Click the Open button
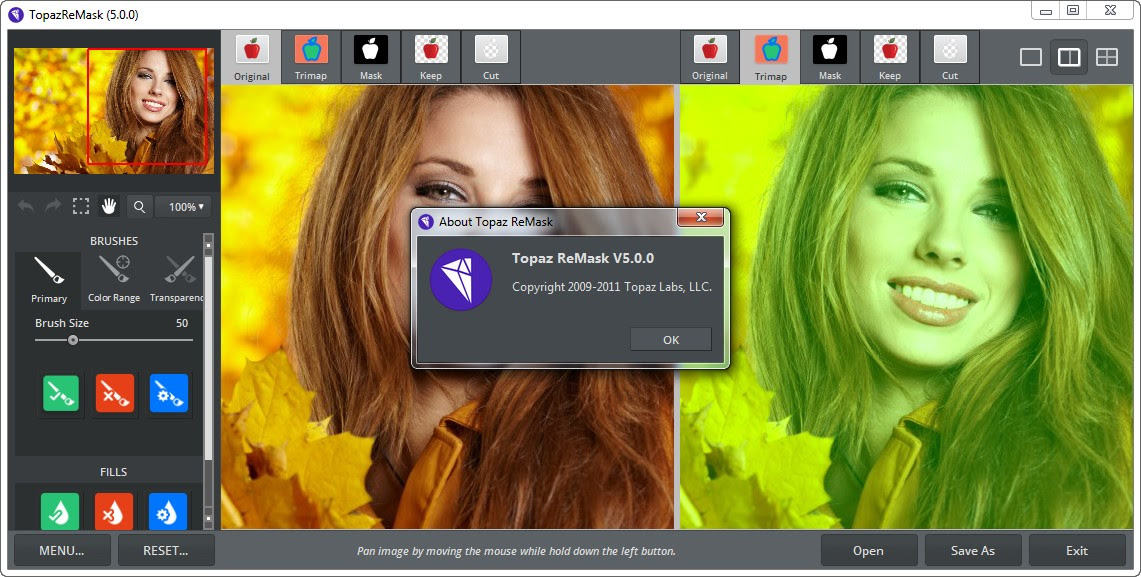Viewport: 1141px width, 577px height. tap(869, 551)
